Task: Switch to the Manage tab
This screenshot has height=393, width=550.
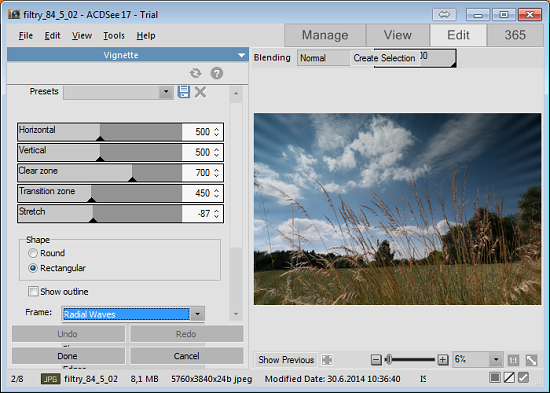Action: tap(325, 35)
